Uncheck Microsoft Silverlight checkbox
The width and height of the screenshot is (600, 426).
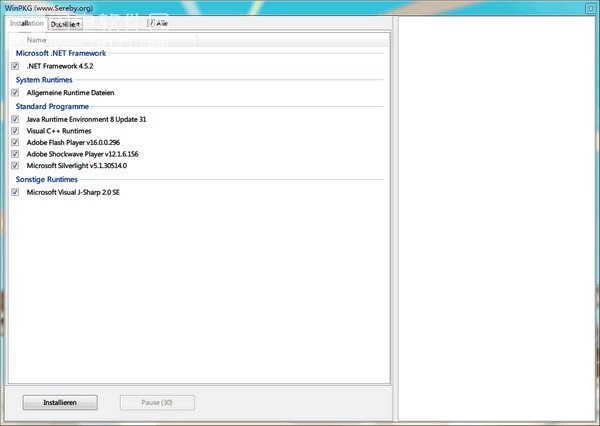(x=15, y=165)
